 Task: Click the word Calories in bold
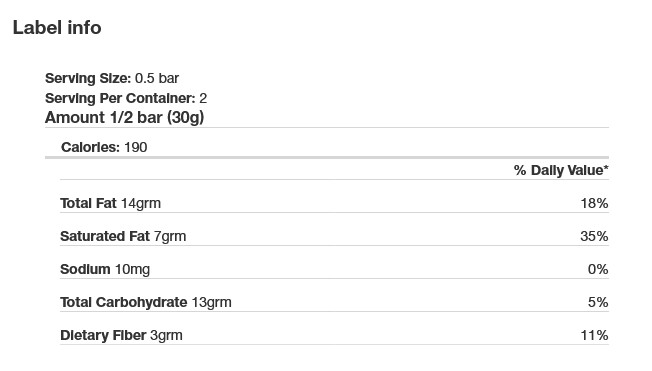90,147
